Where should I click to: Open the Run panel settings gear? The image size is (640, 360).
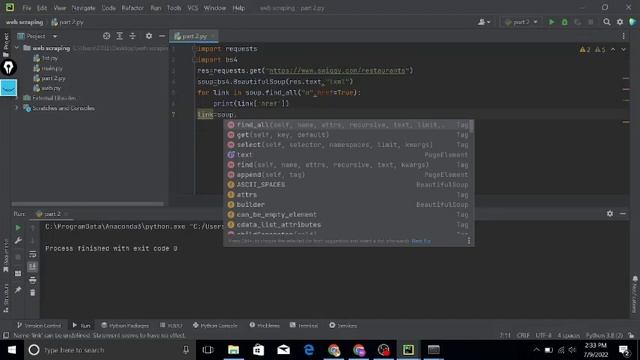click(x=610, y=213)
